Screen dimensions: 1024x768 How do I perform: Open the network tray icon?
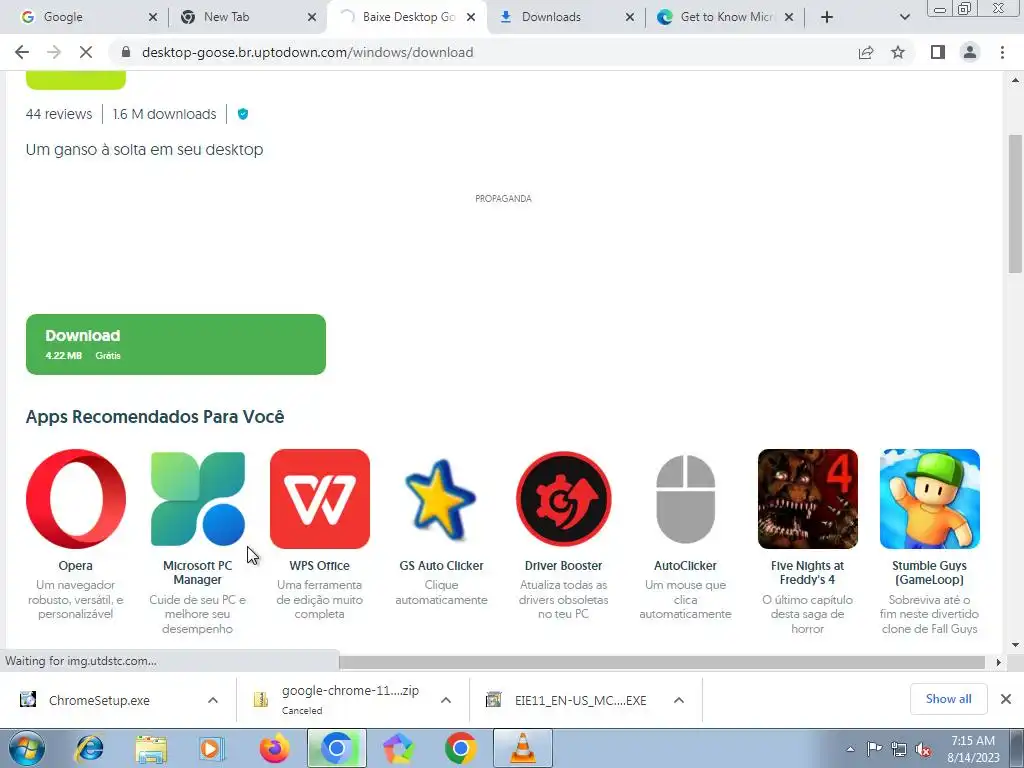(899, 749)
